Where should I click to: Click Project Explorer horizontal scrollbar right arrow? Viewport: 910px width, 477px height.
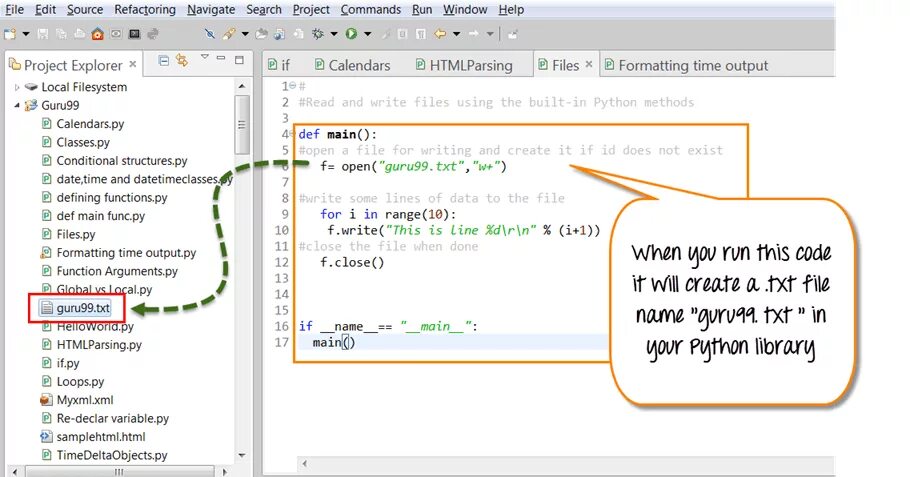[x=225, y=472]
